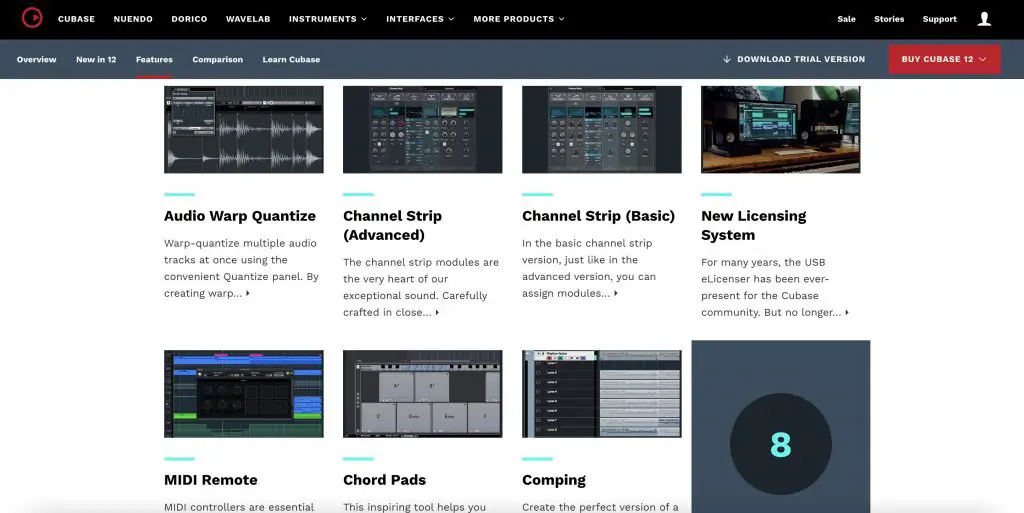
Task: Open Nuendo in top navigation
Action: point(133,19)
